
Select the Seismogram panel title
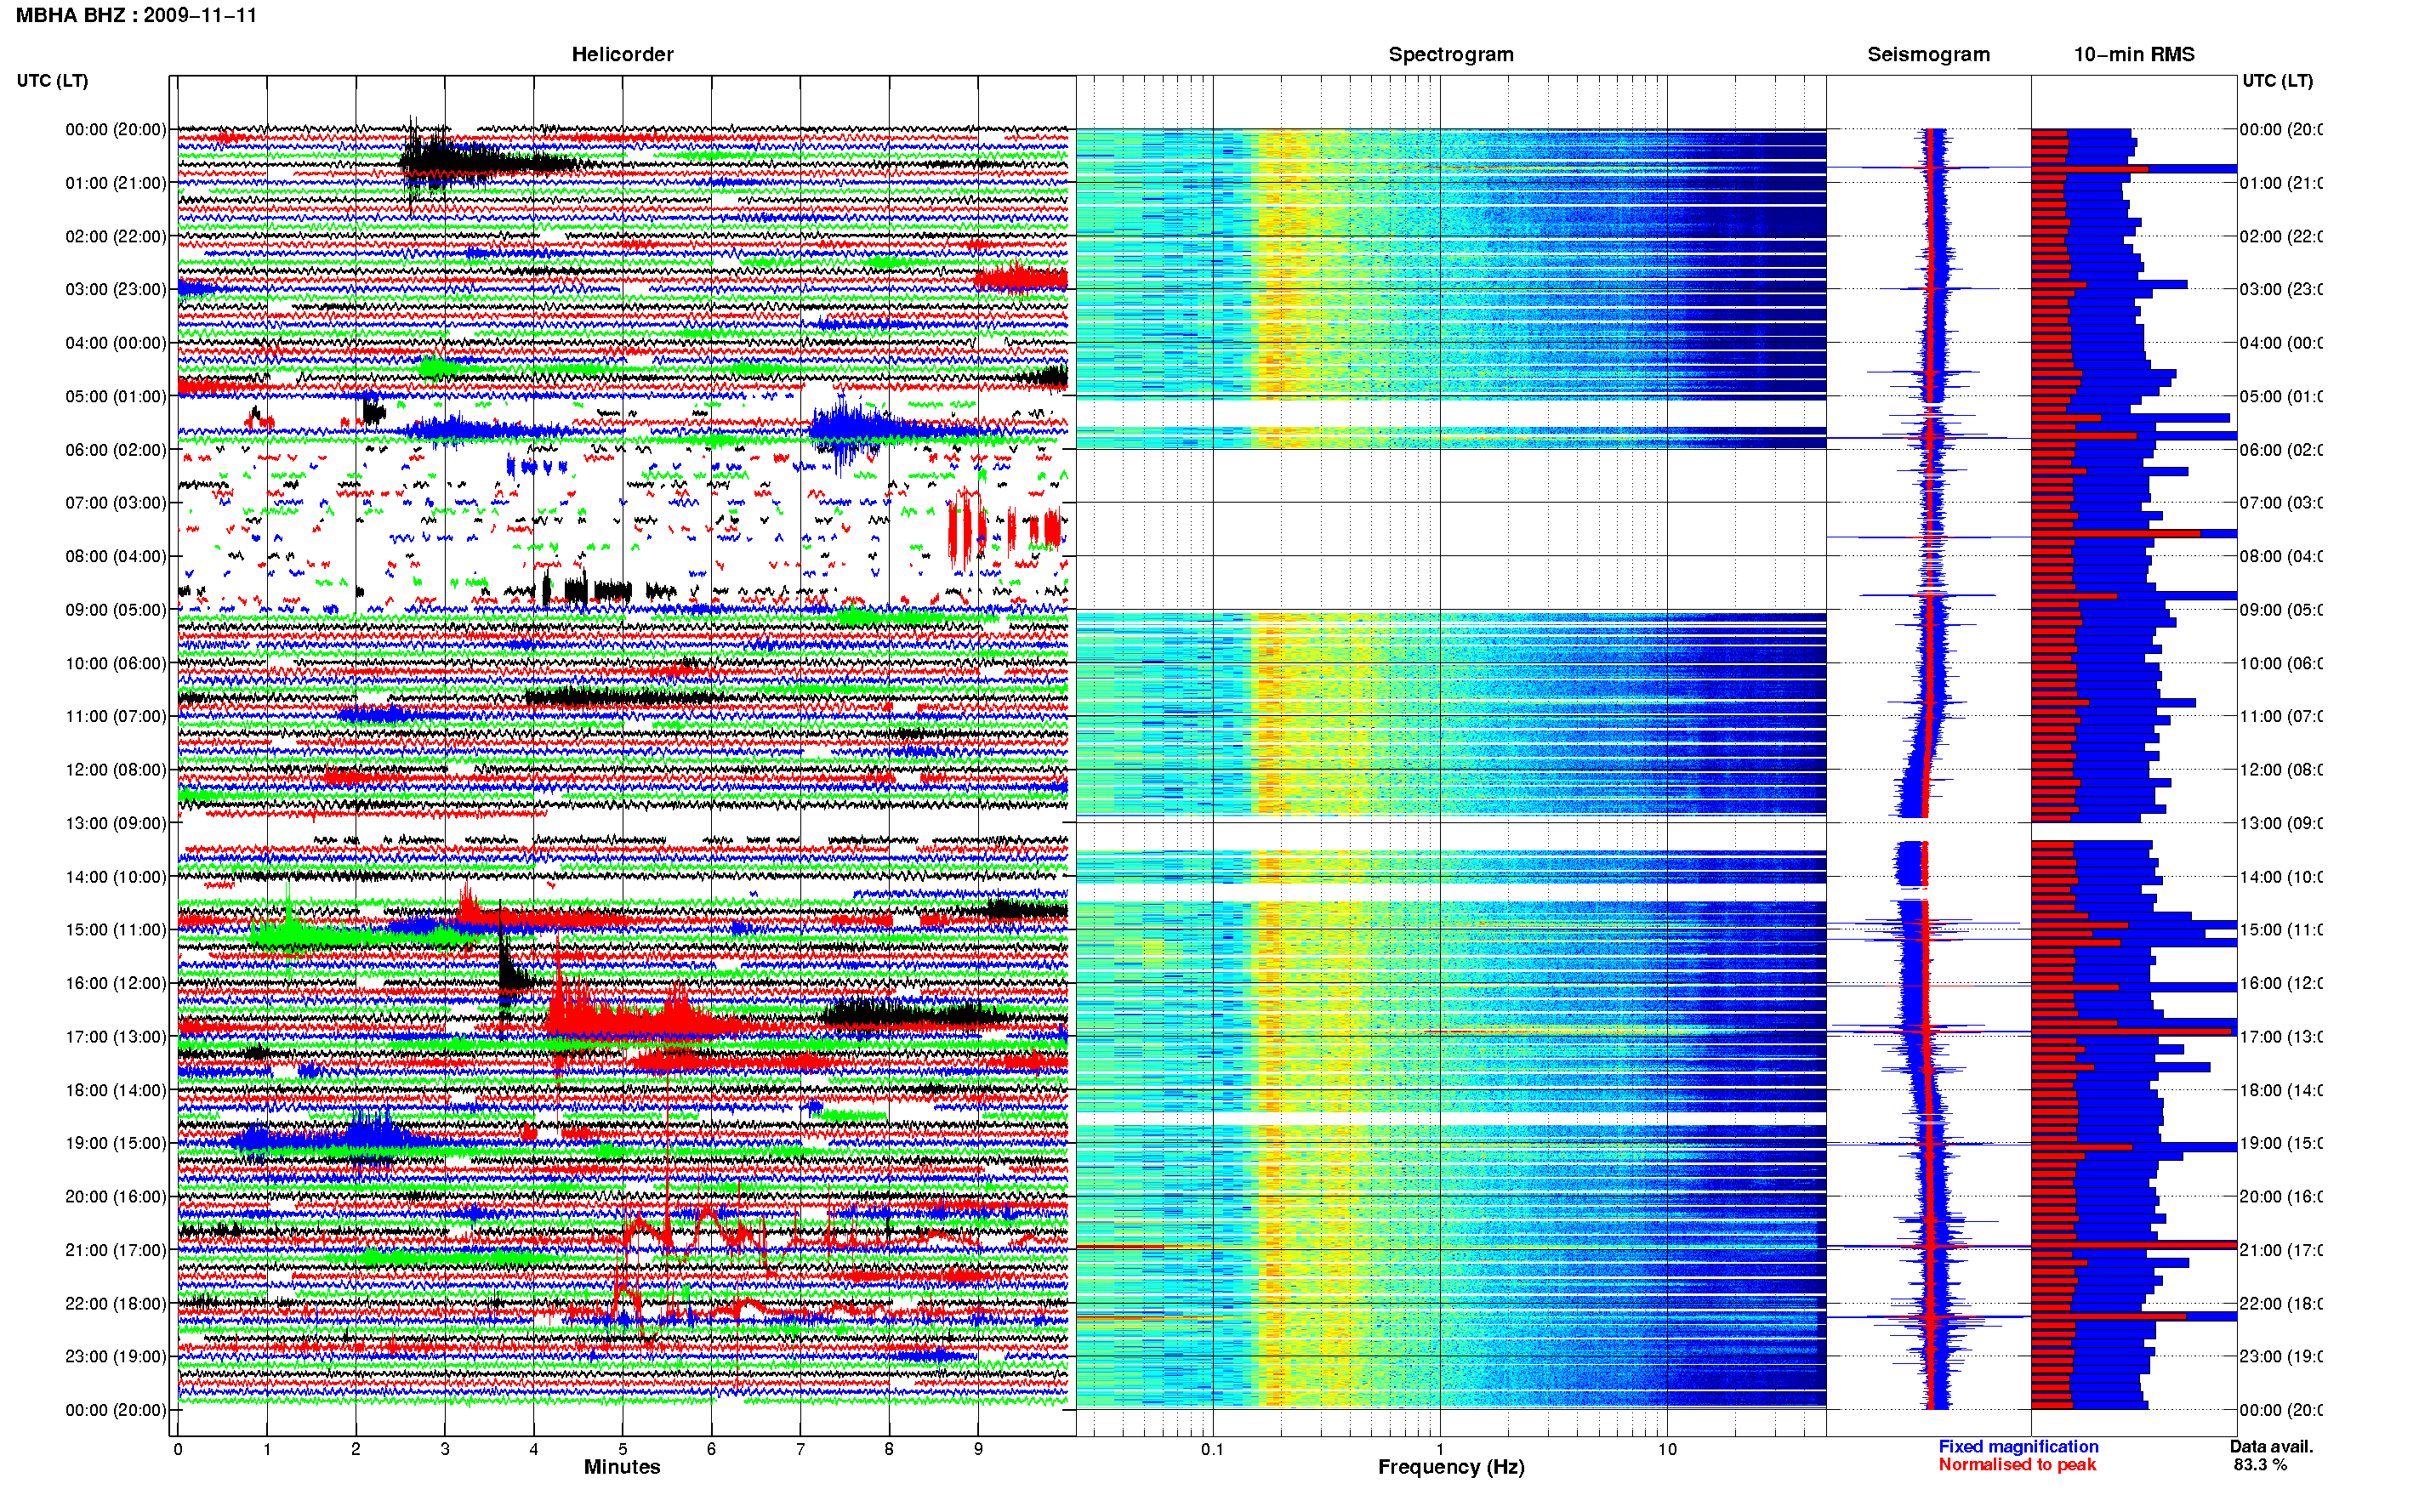click(1928, 54)
